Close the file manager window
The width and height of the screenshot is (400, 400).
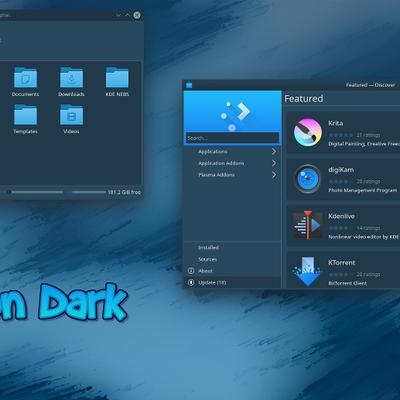point(137,15)
